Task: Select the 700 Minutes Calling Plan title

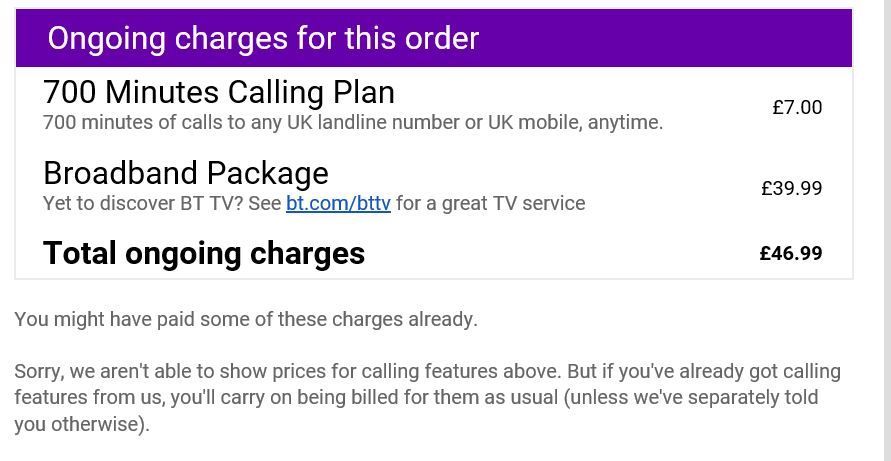Action: point(219,92)
